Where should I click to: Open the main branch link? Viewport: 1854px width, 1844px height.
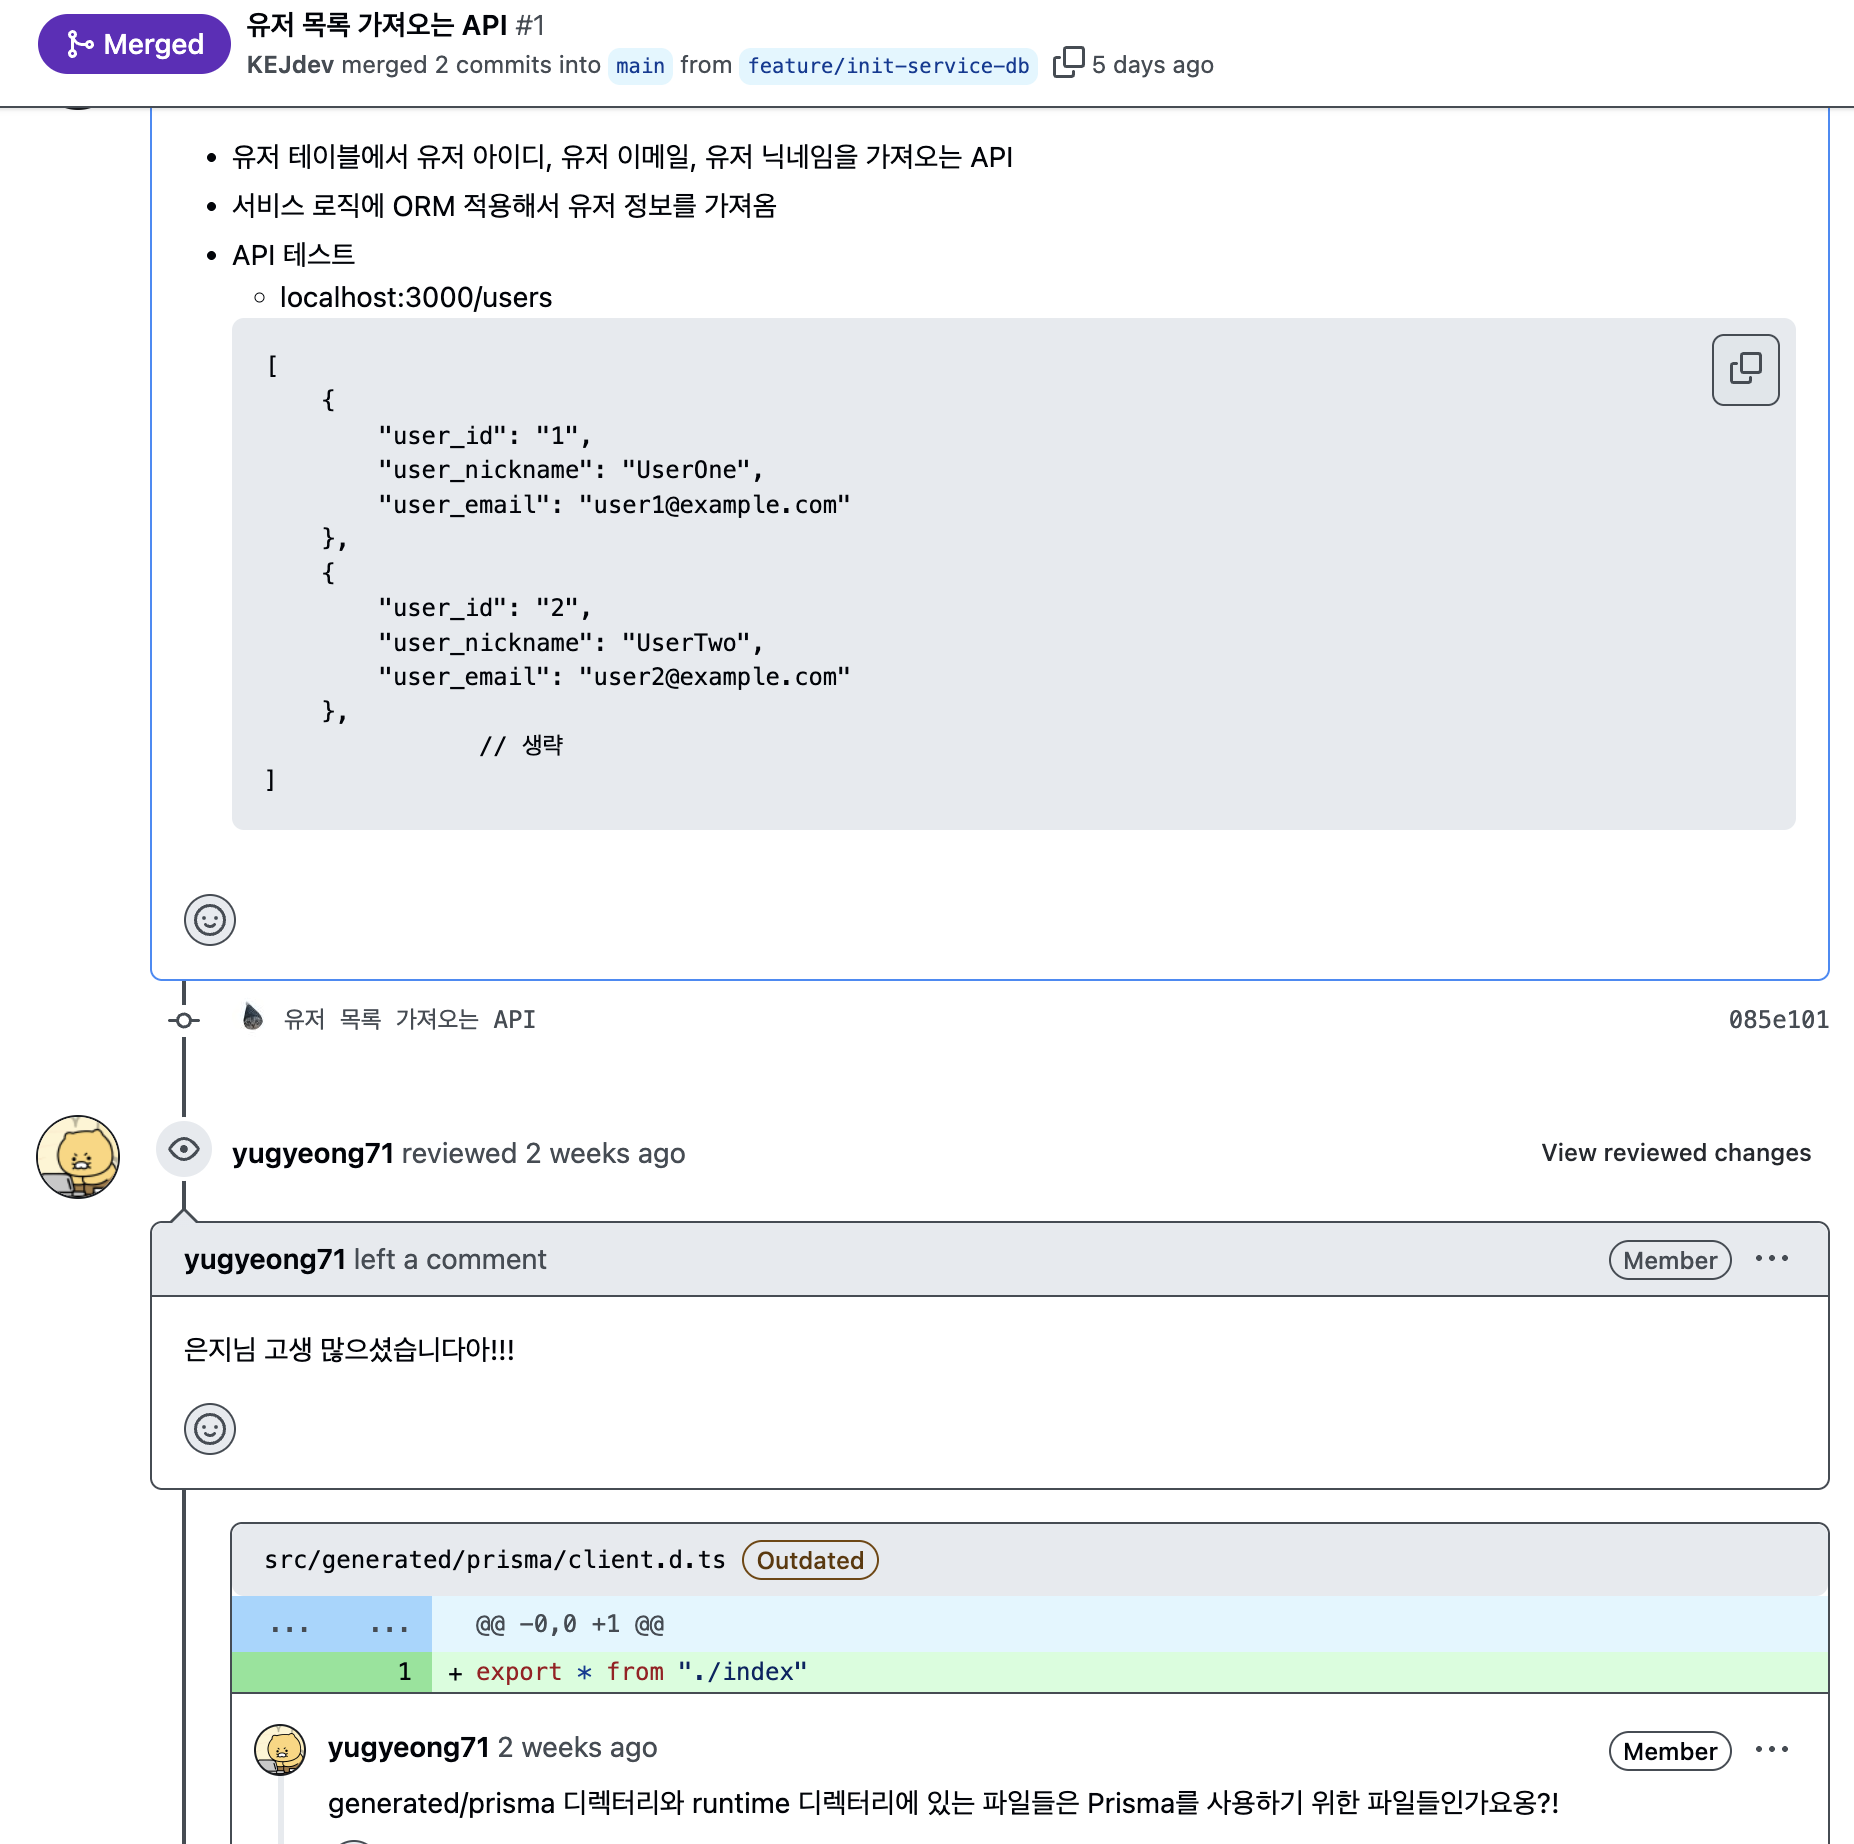click(640, 66)
